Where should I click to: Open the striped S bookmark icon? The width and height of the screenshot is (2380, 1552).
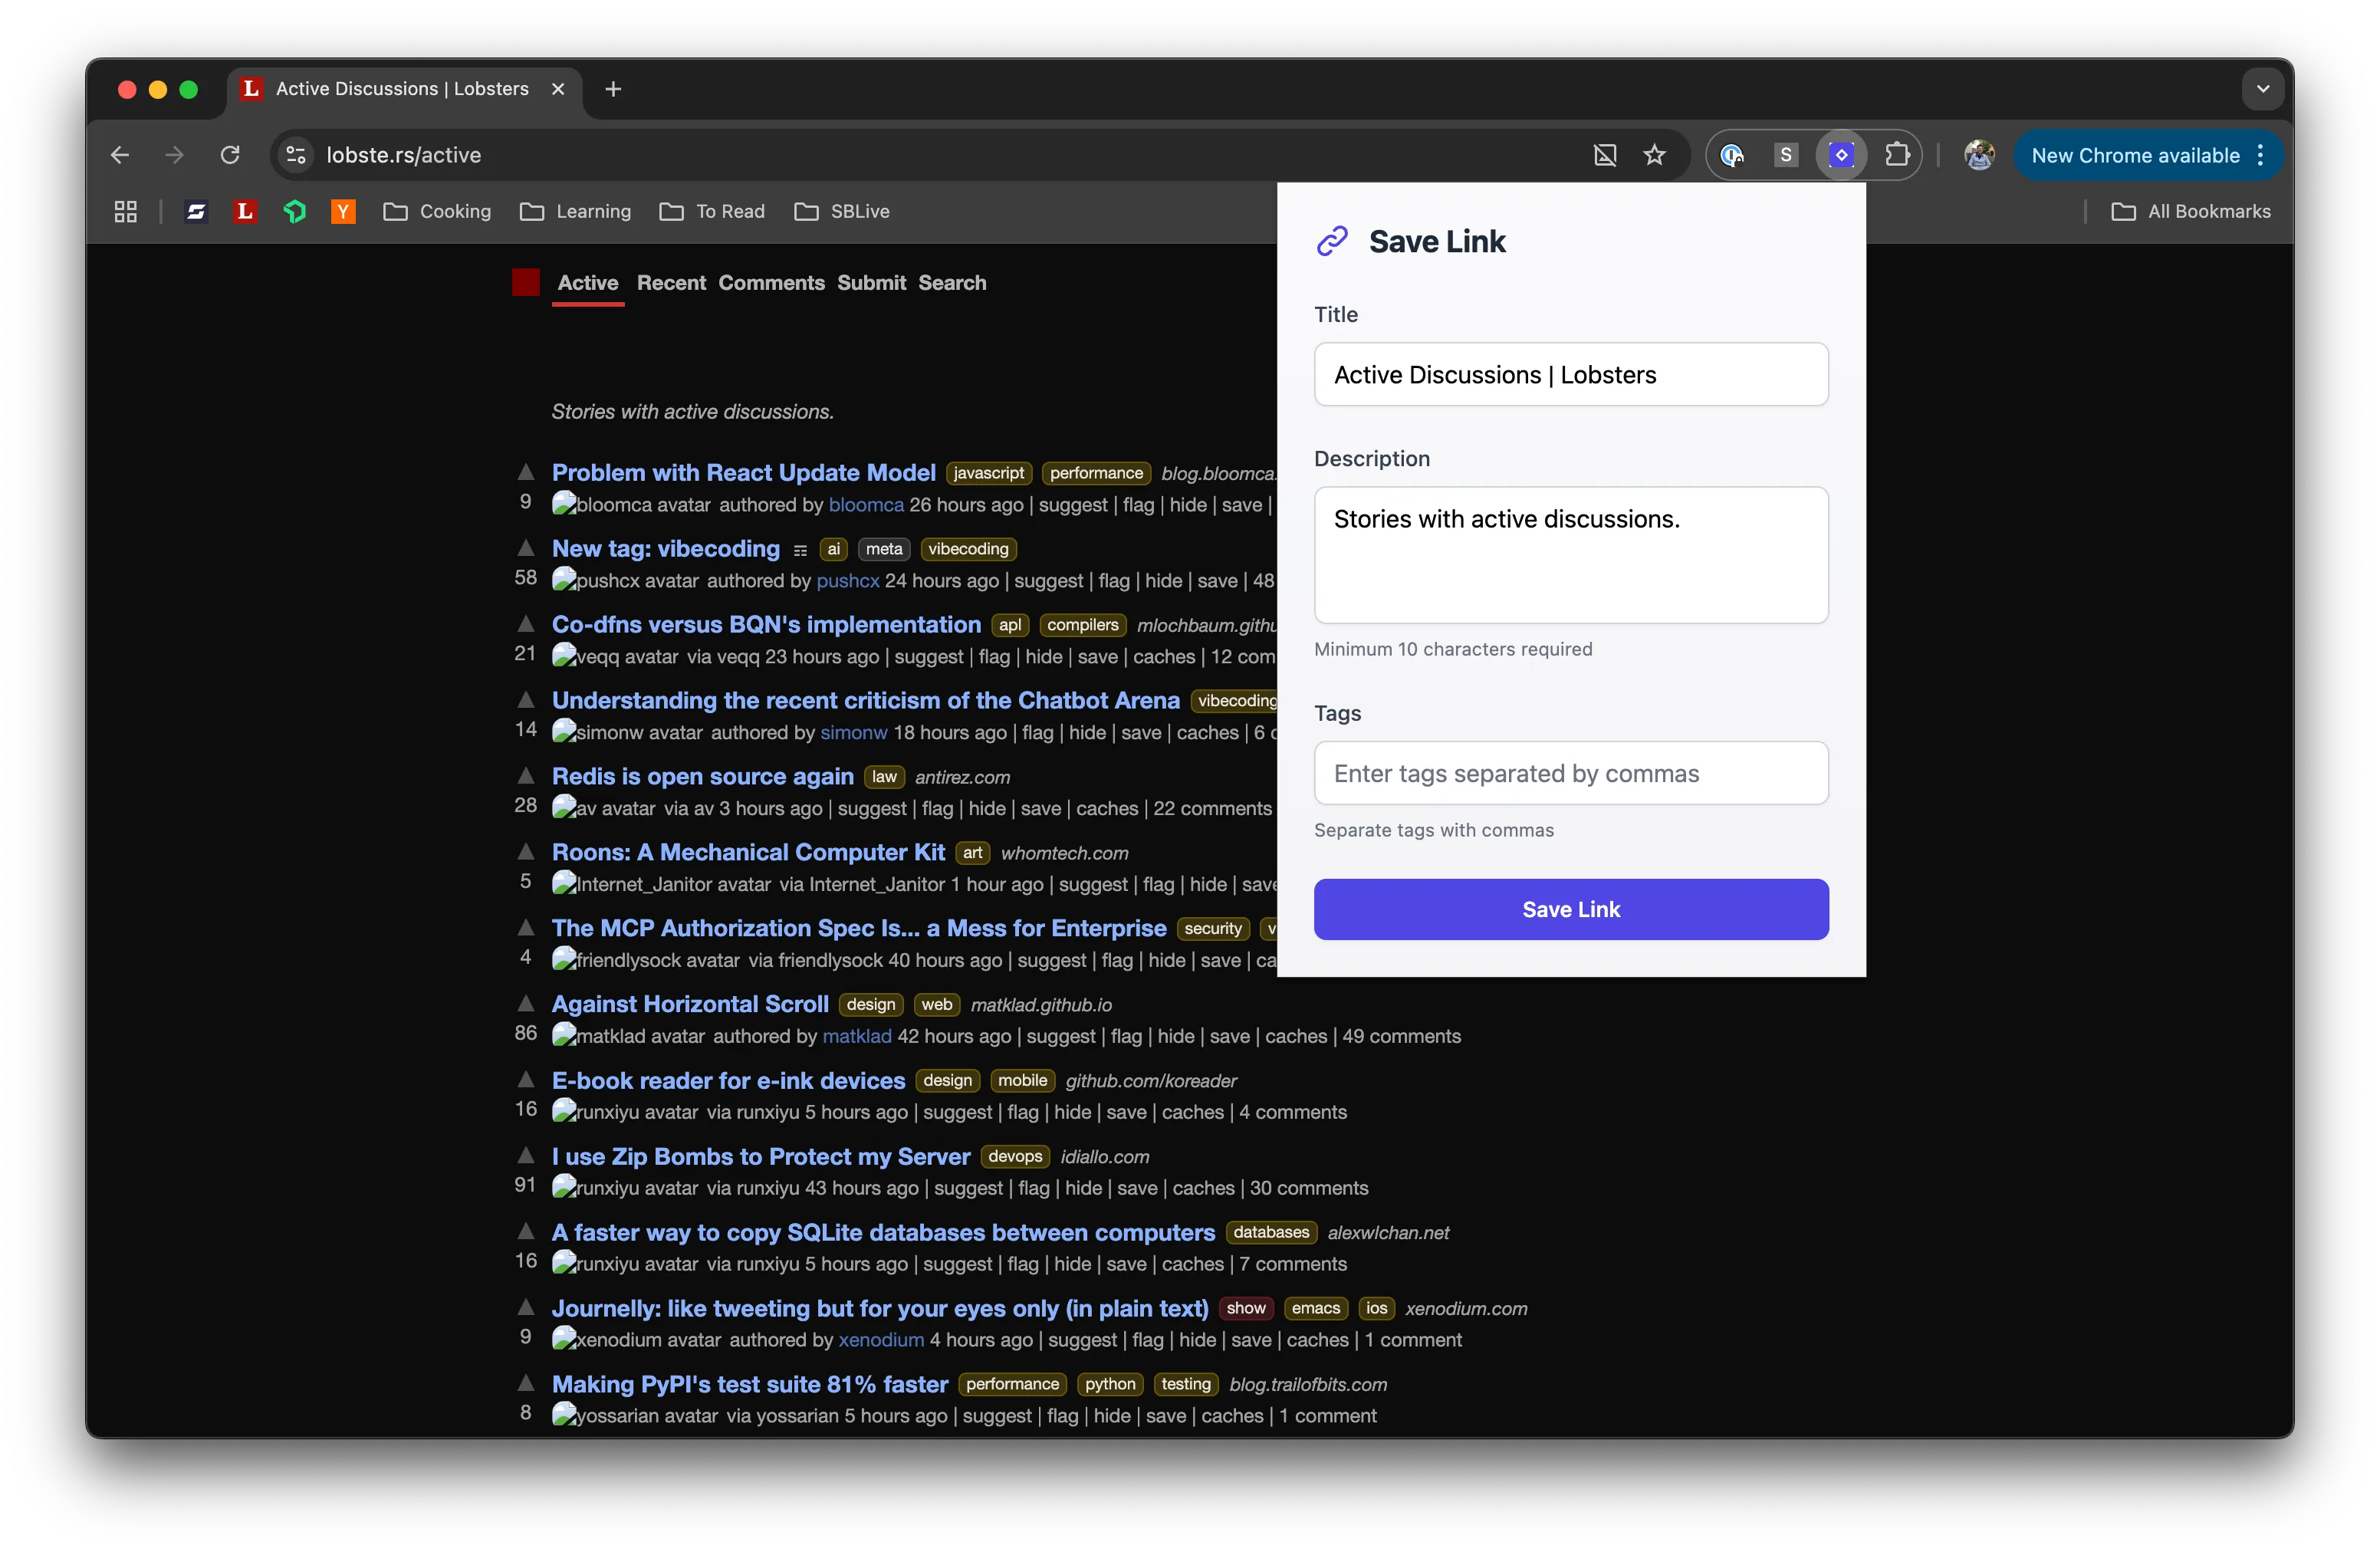pyautogui.click(x=196, y=211)
